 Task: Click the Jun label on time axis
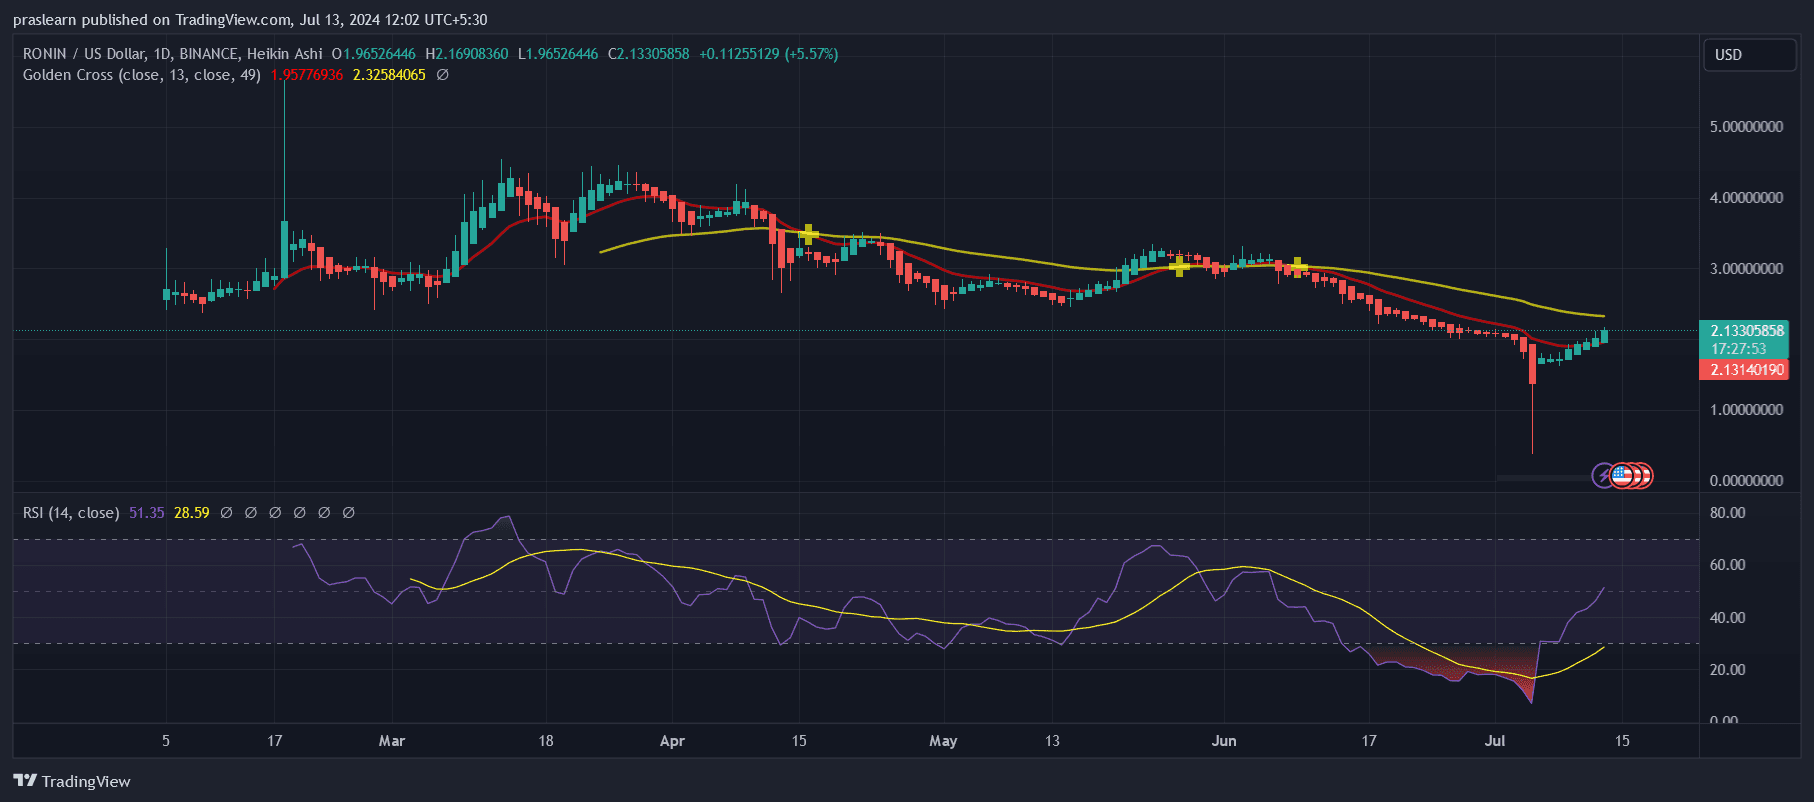click(1224, 741)
